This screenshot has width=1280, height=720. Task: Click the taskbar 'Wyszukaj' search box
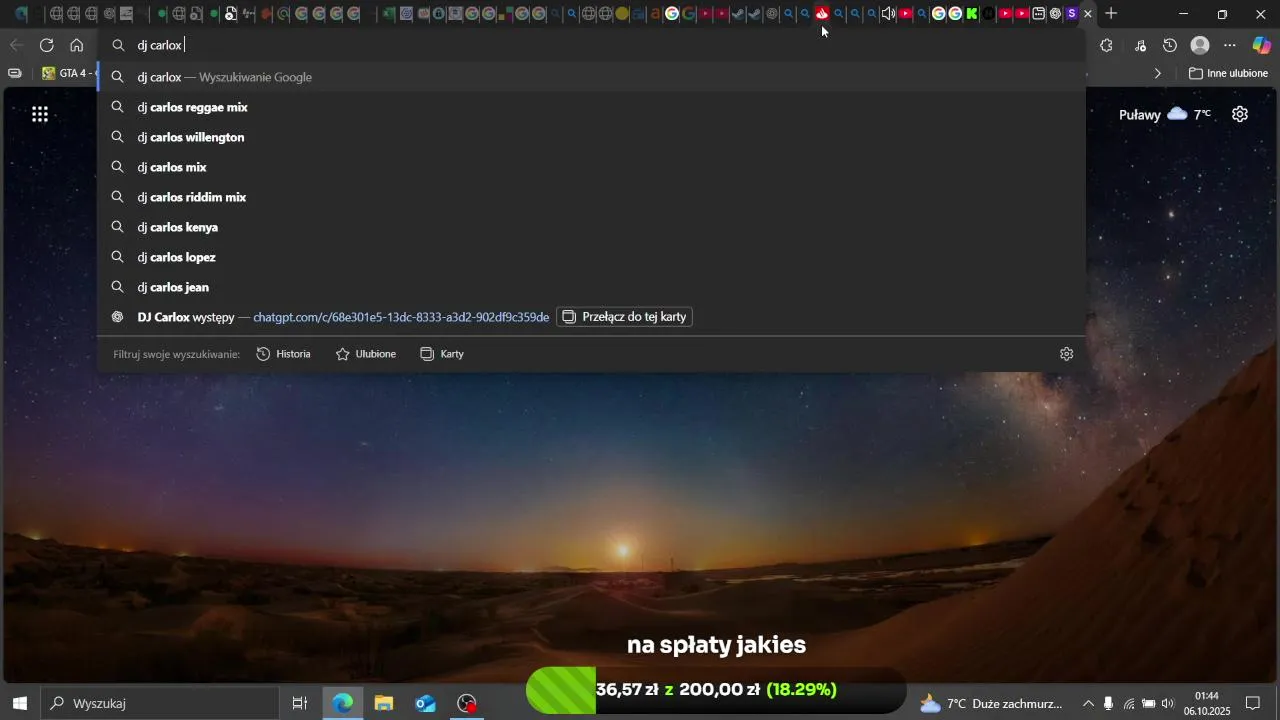point(159,703)
